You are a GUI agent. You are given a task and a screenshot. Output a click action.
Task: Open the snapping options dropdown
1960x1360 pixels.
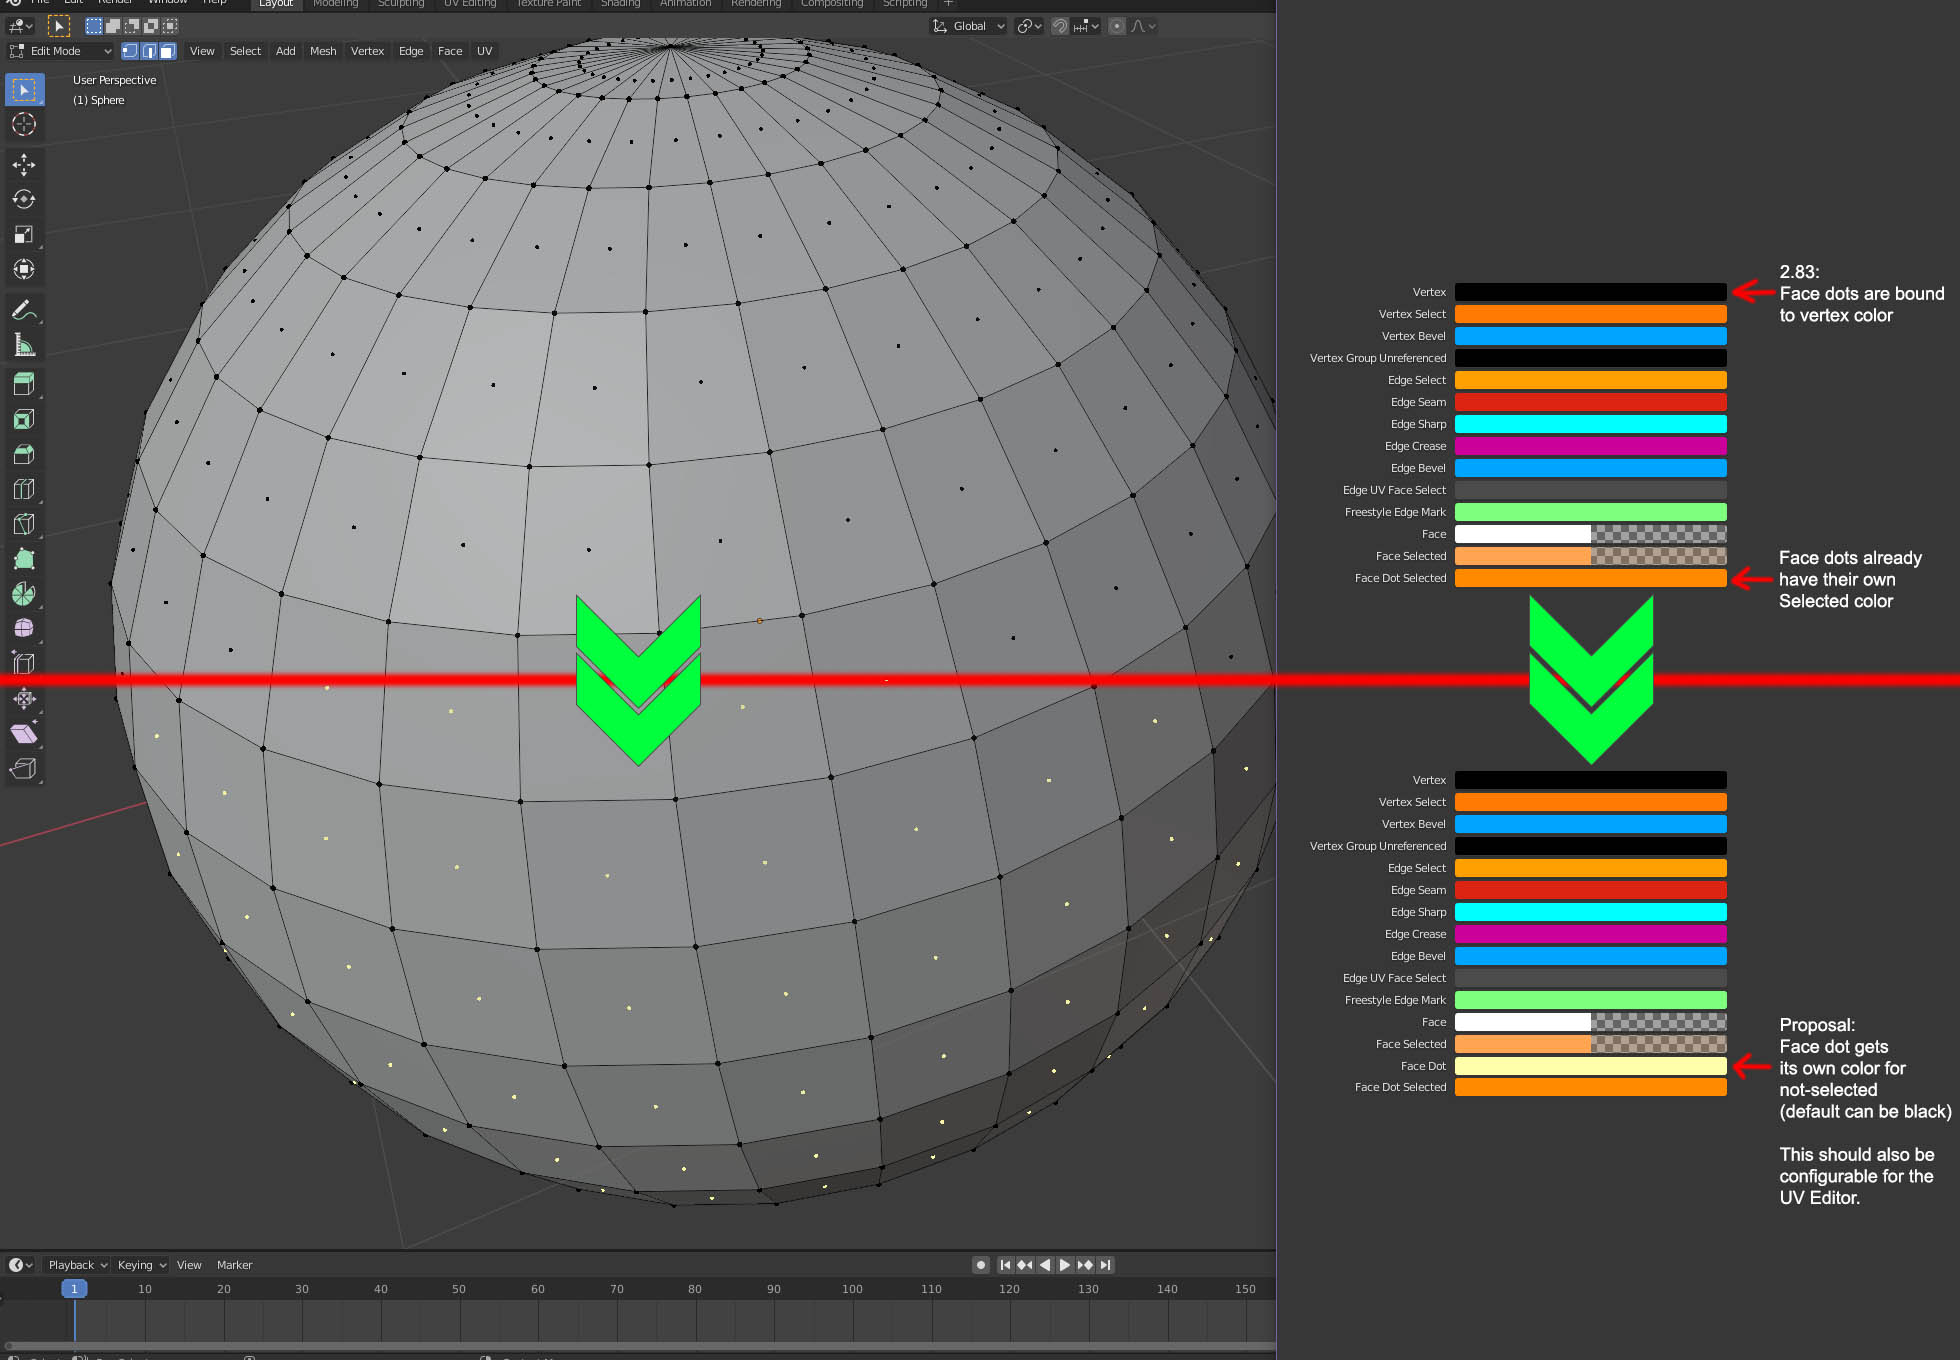(x=1086, y=26)
